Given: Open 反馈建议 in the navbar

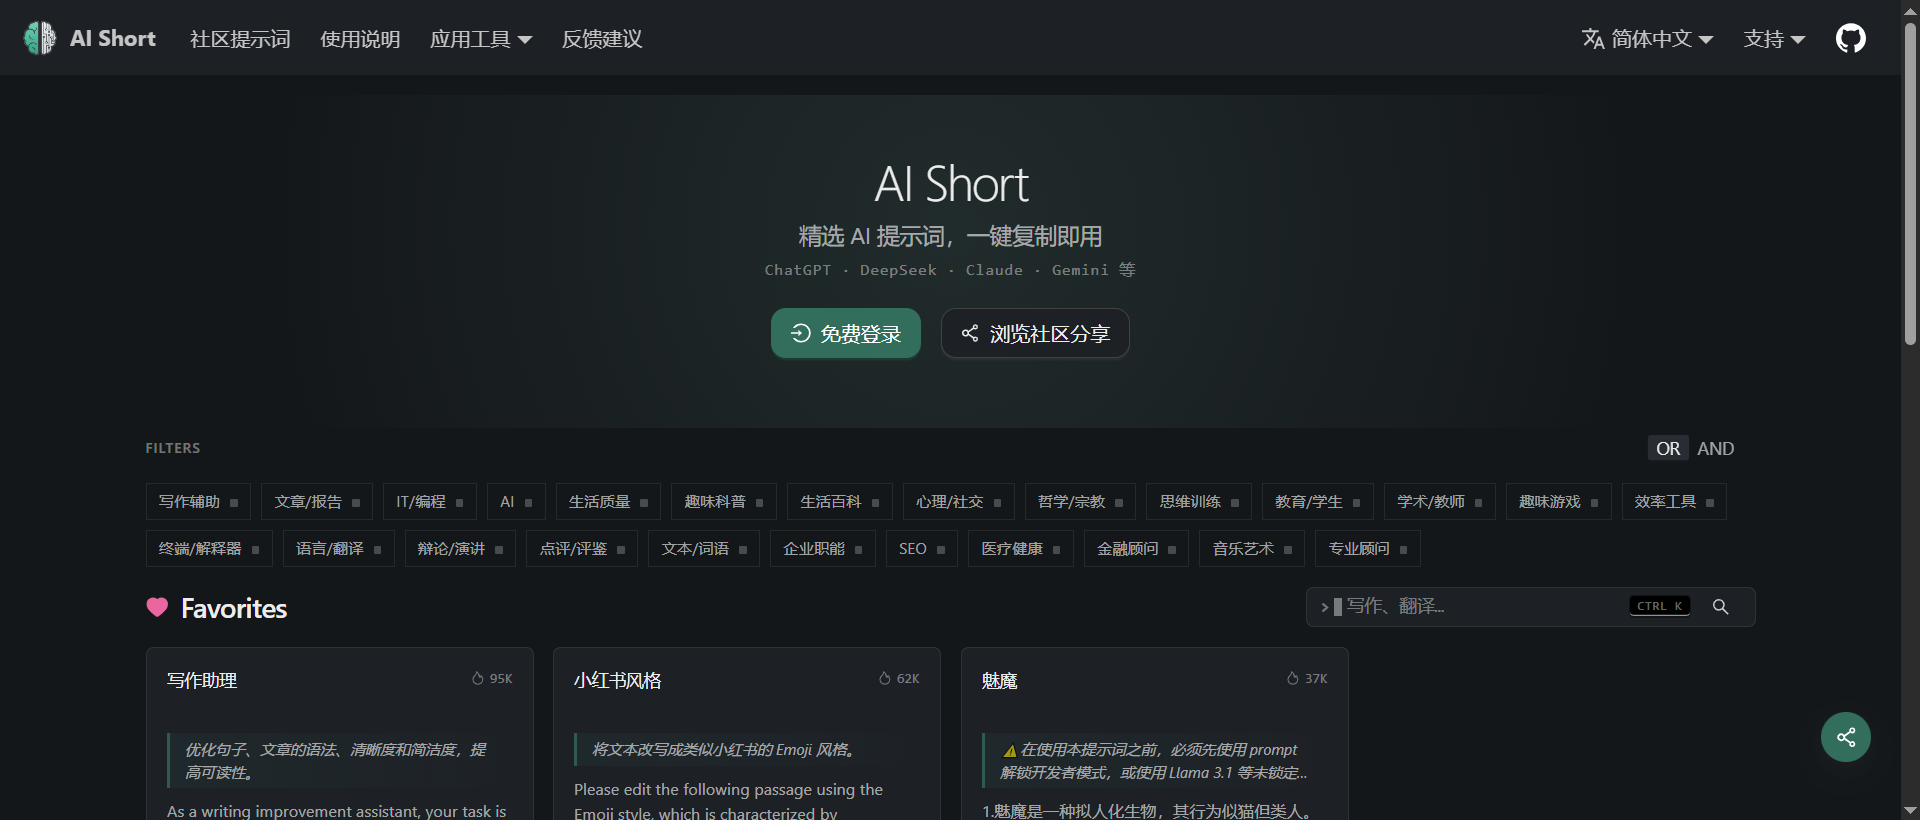Looking at the screenshot, I should click(602, 39).
